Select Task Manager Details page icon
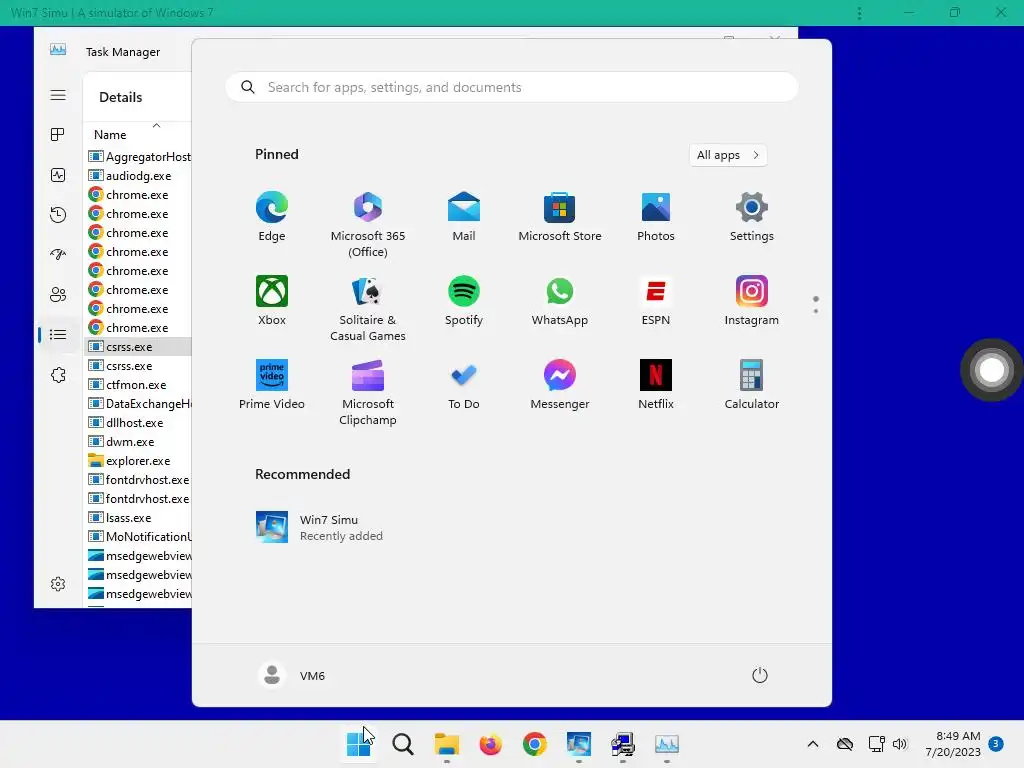This screenshot has width=1024, height=768. click(x=58, y=335)
